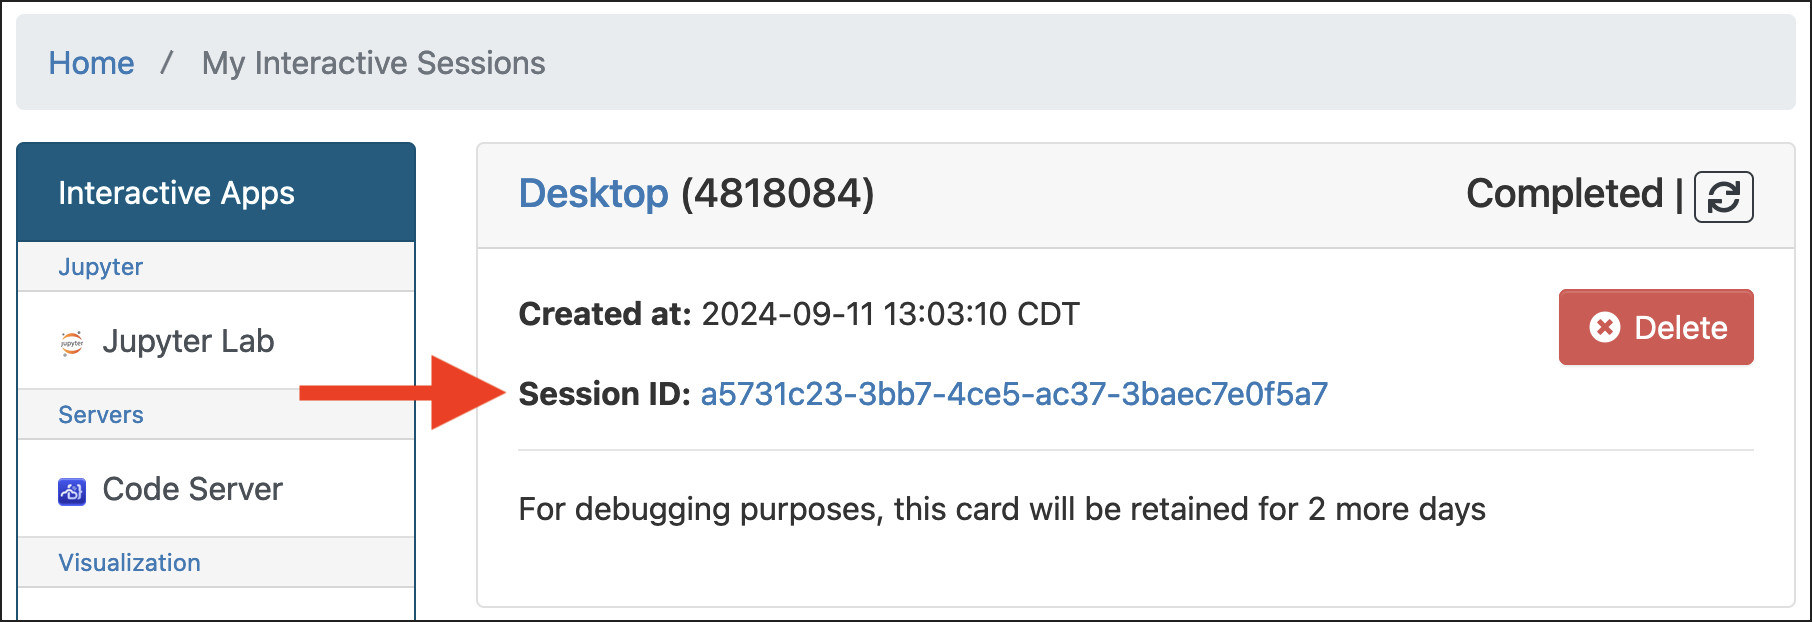Click the bold Session ID label
The width and height of the screenshot is (1812, 622).
(x=604, y=394)
